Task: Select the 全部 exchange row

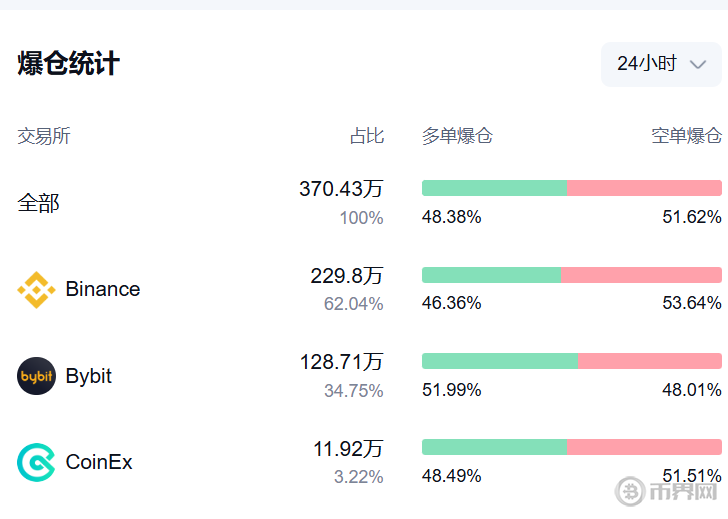Action: pos(39,203)
